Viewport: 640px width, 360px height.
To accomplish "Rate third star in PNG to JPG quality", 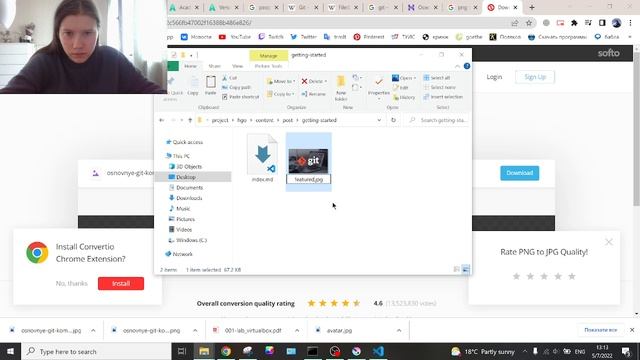I will point(544,276).
